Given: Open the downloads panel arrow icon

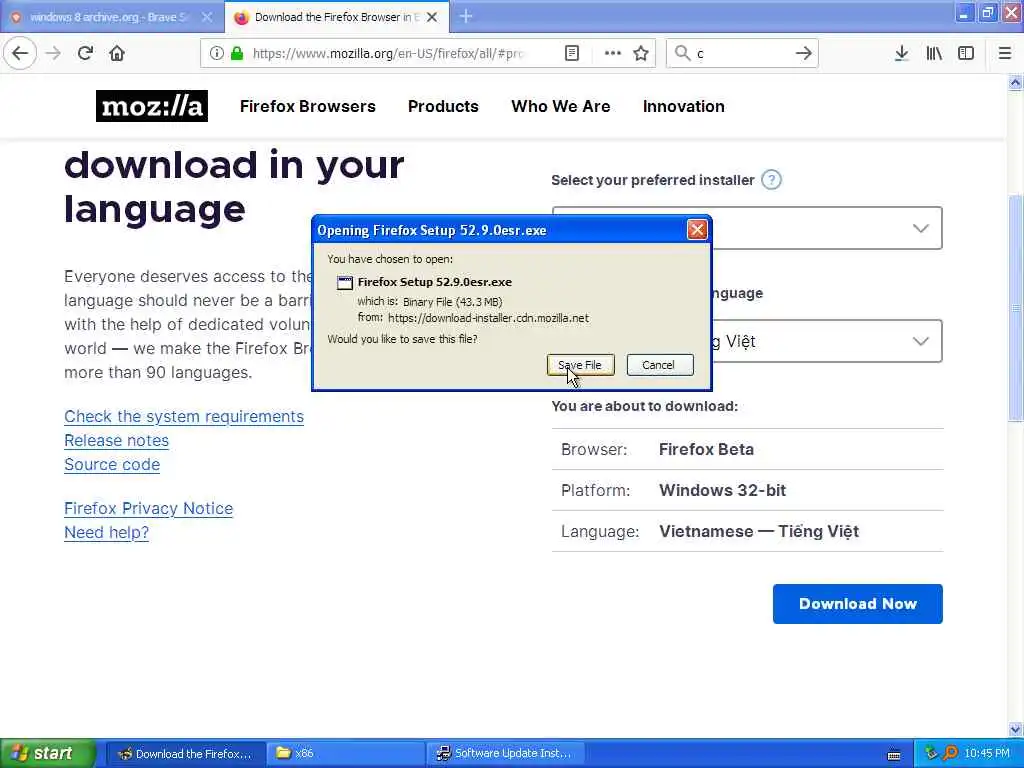Looking at the screenshot, I should (x=901, y=53).
